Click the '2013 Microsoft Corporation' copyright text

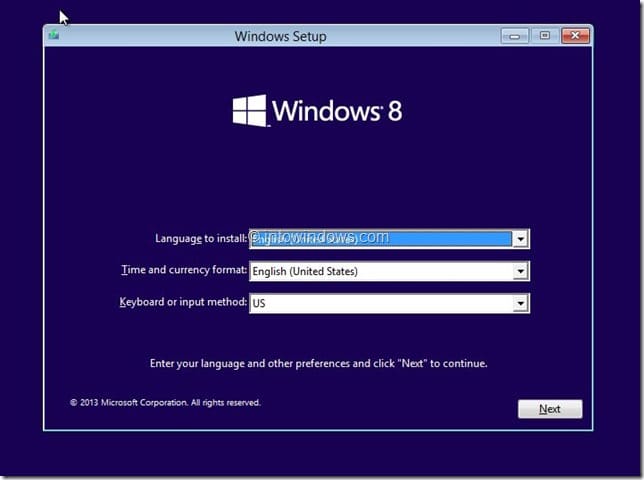pyautogui.click(x=165, y=402)
